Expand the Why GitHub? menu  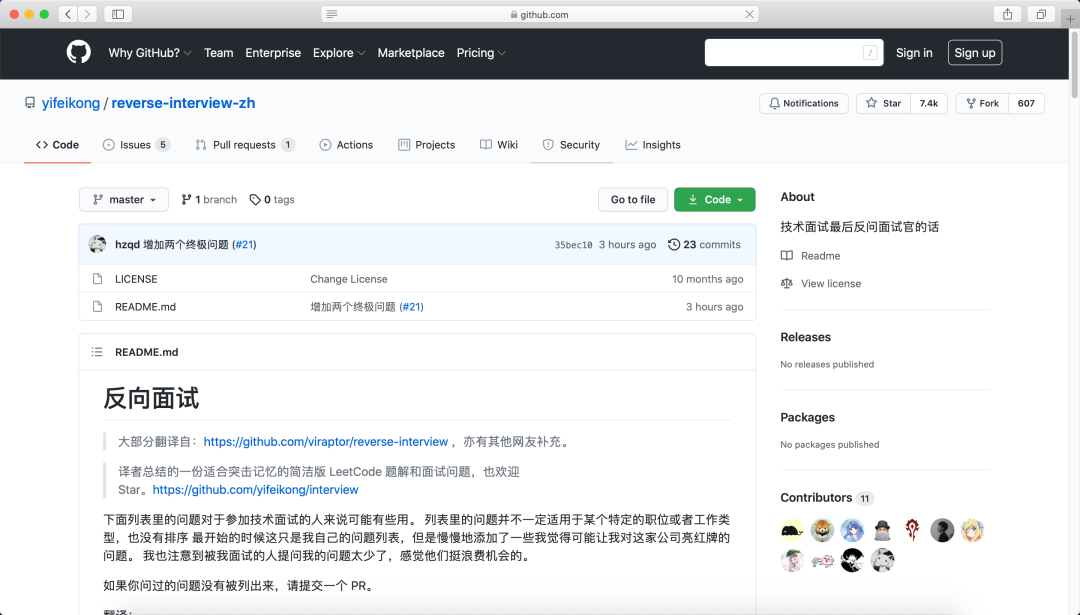(149, 52)
